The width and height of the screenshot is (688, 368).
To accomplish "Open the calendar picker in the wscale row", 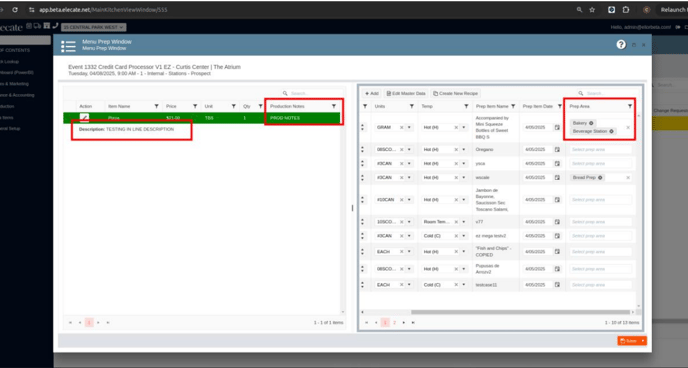I will pos(557,178).
